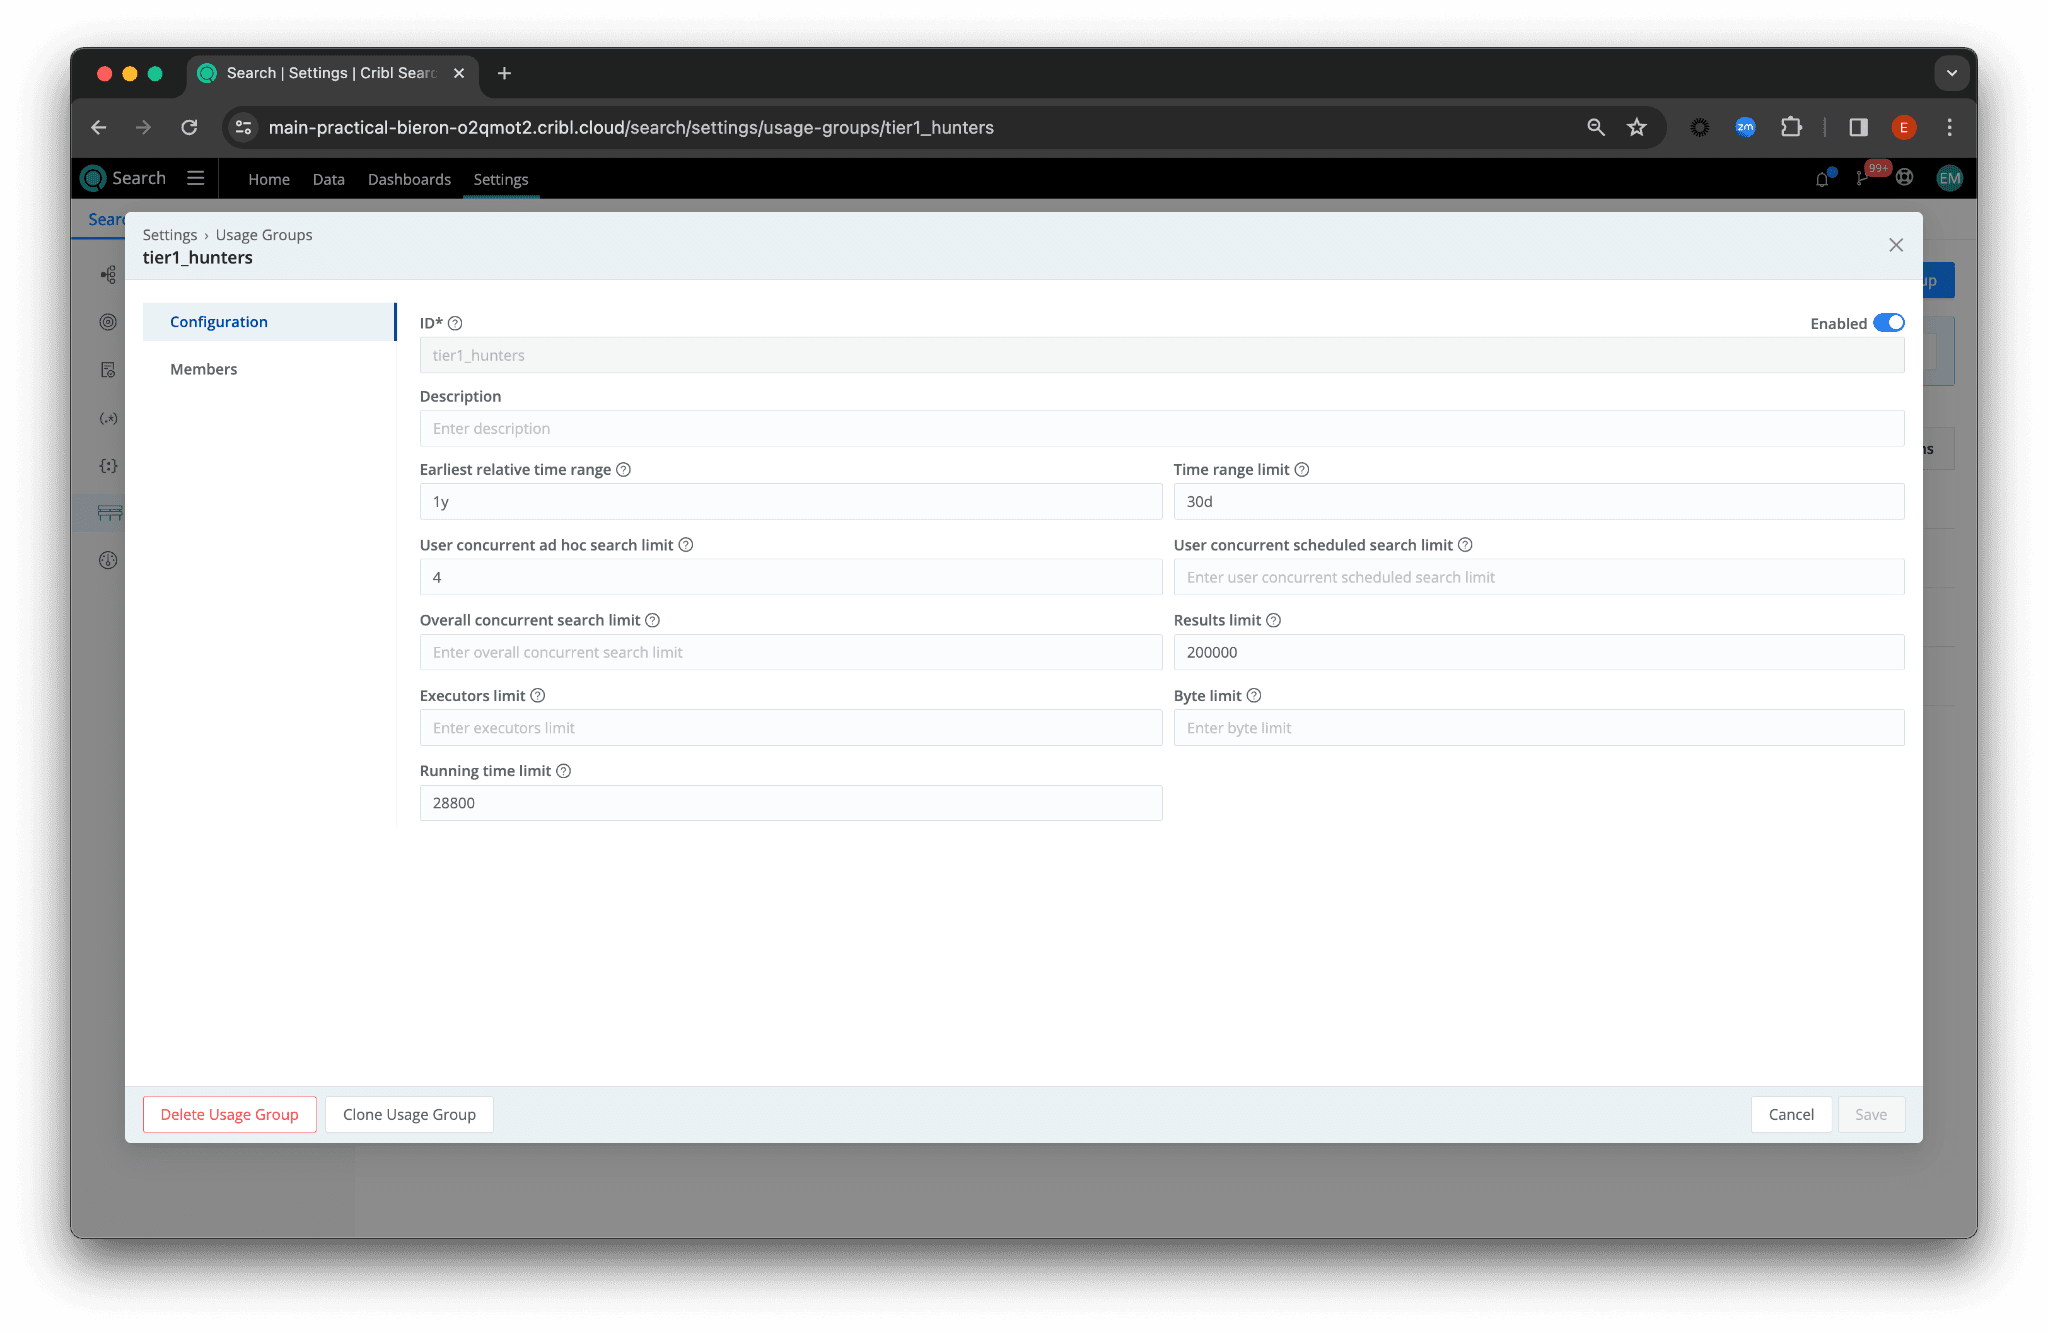Toggle the Enabled switch off
This screenshot has height=1332, width=2048.
click(1888, 323)
